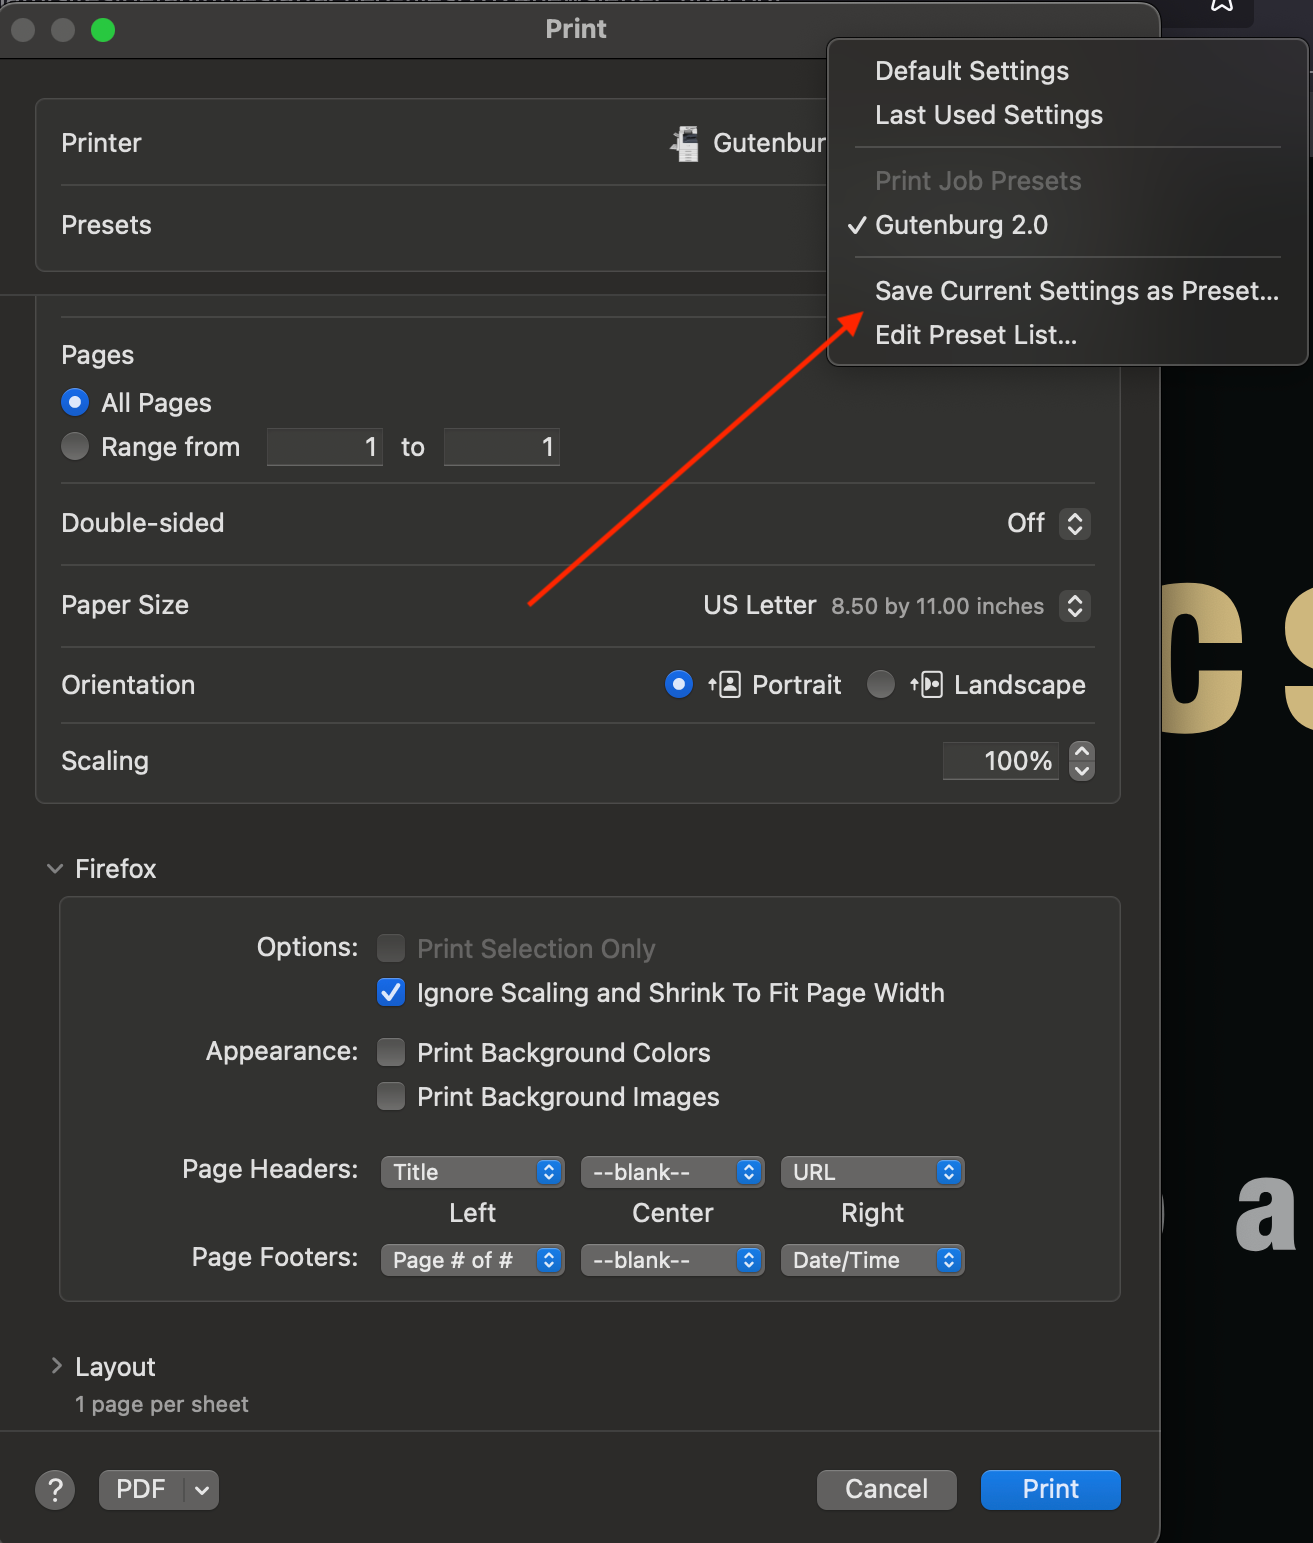
Task: Select the Portrait orientation option
Action: (x=678, y=684)
